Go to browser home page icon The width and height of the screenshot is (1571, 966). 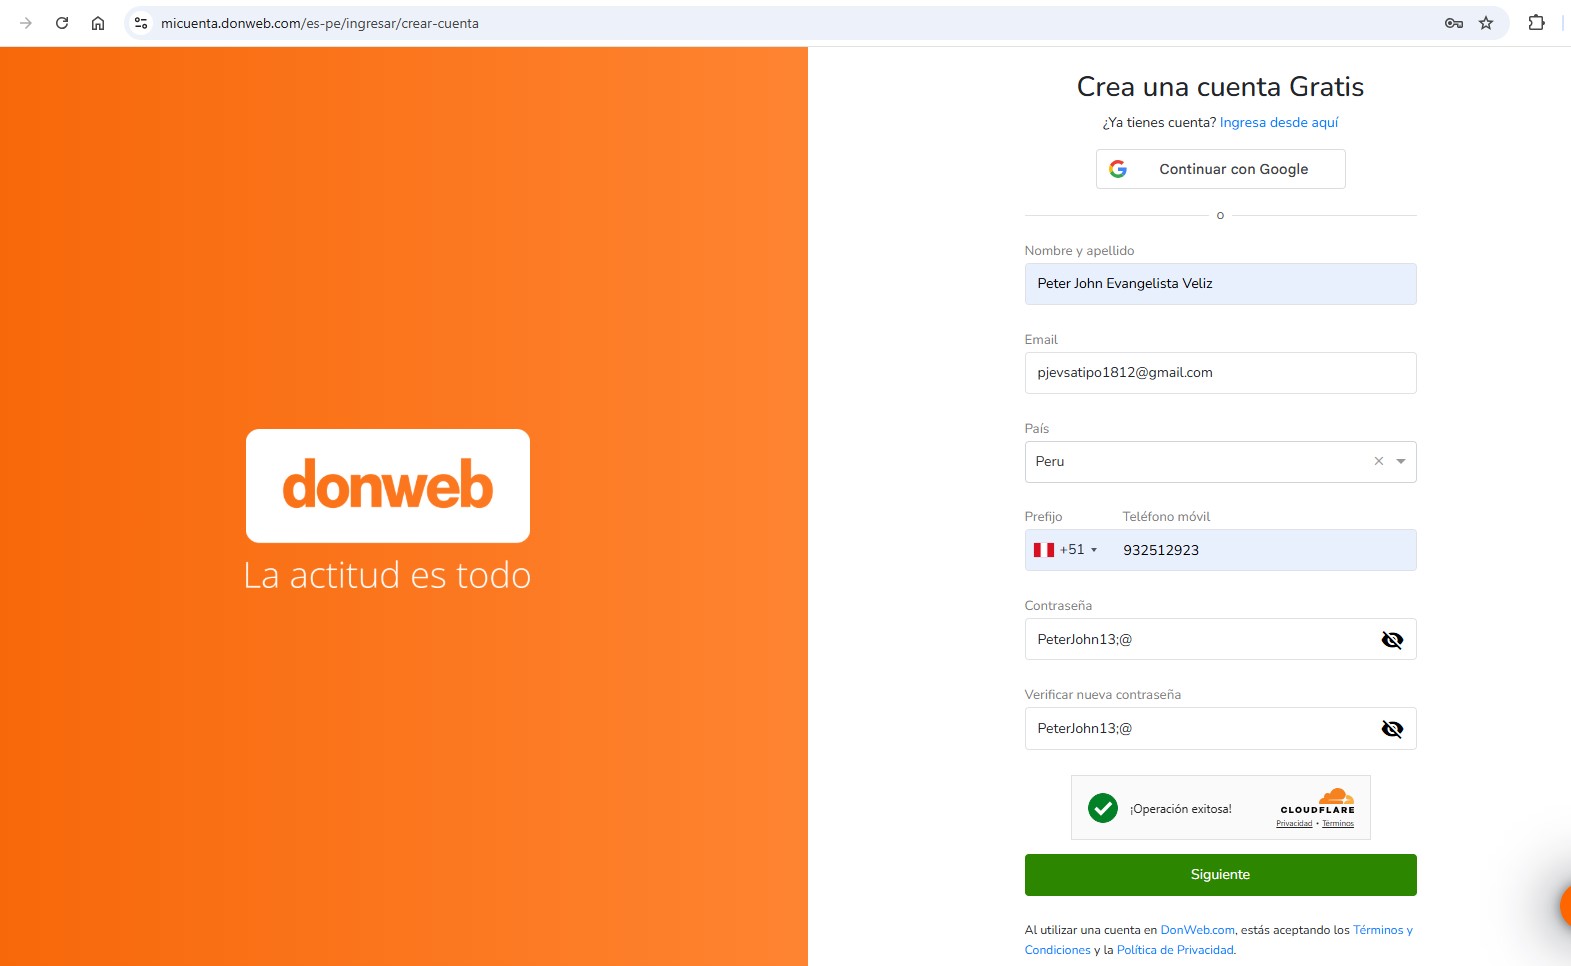coord(98,23)
